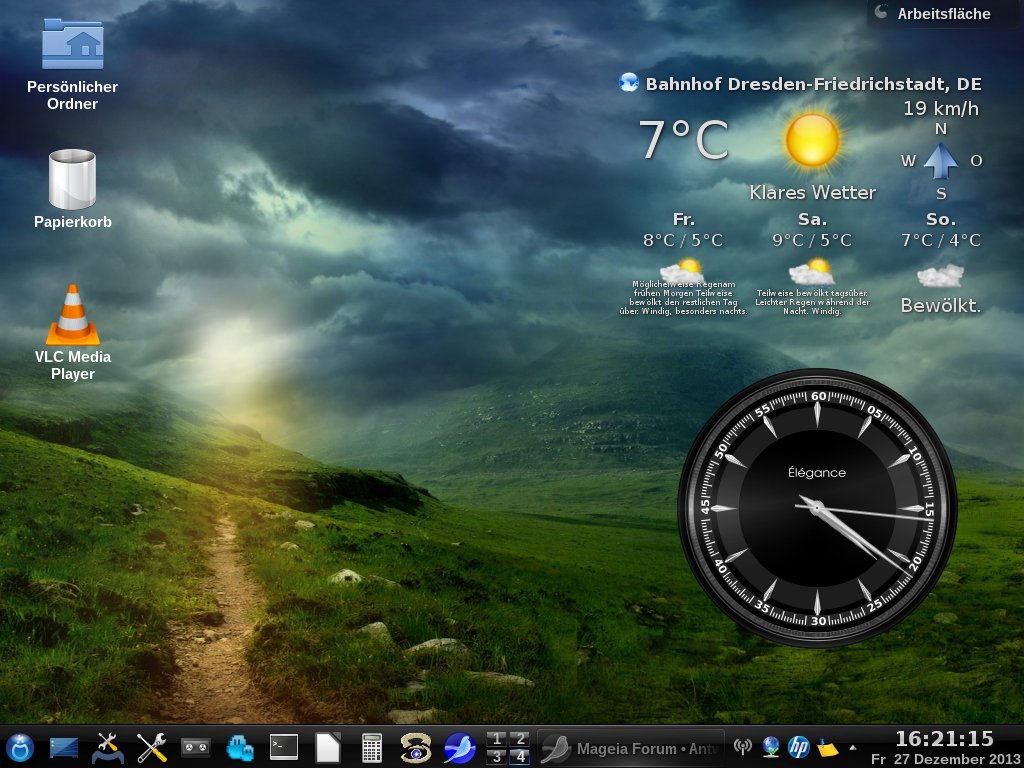Click the sun icon for current weather
The width and height of the screenshot is (1024, 768).
point(812,141)
